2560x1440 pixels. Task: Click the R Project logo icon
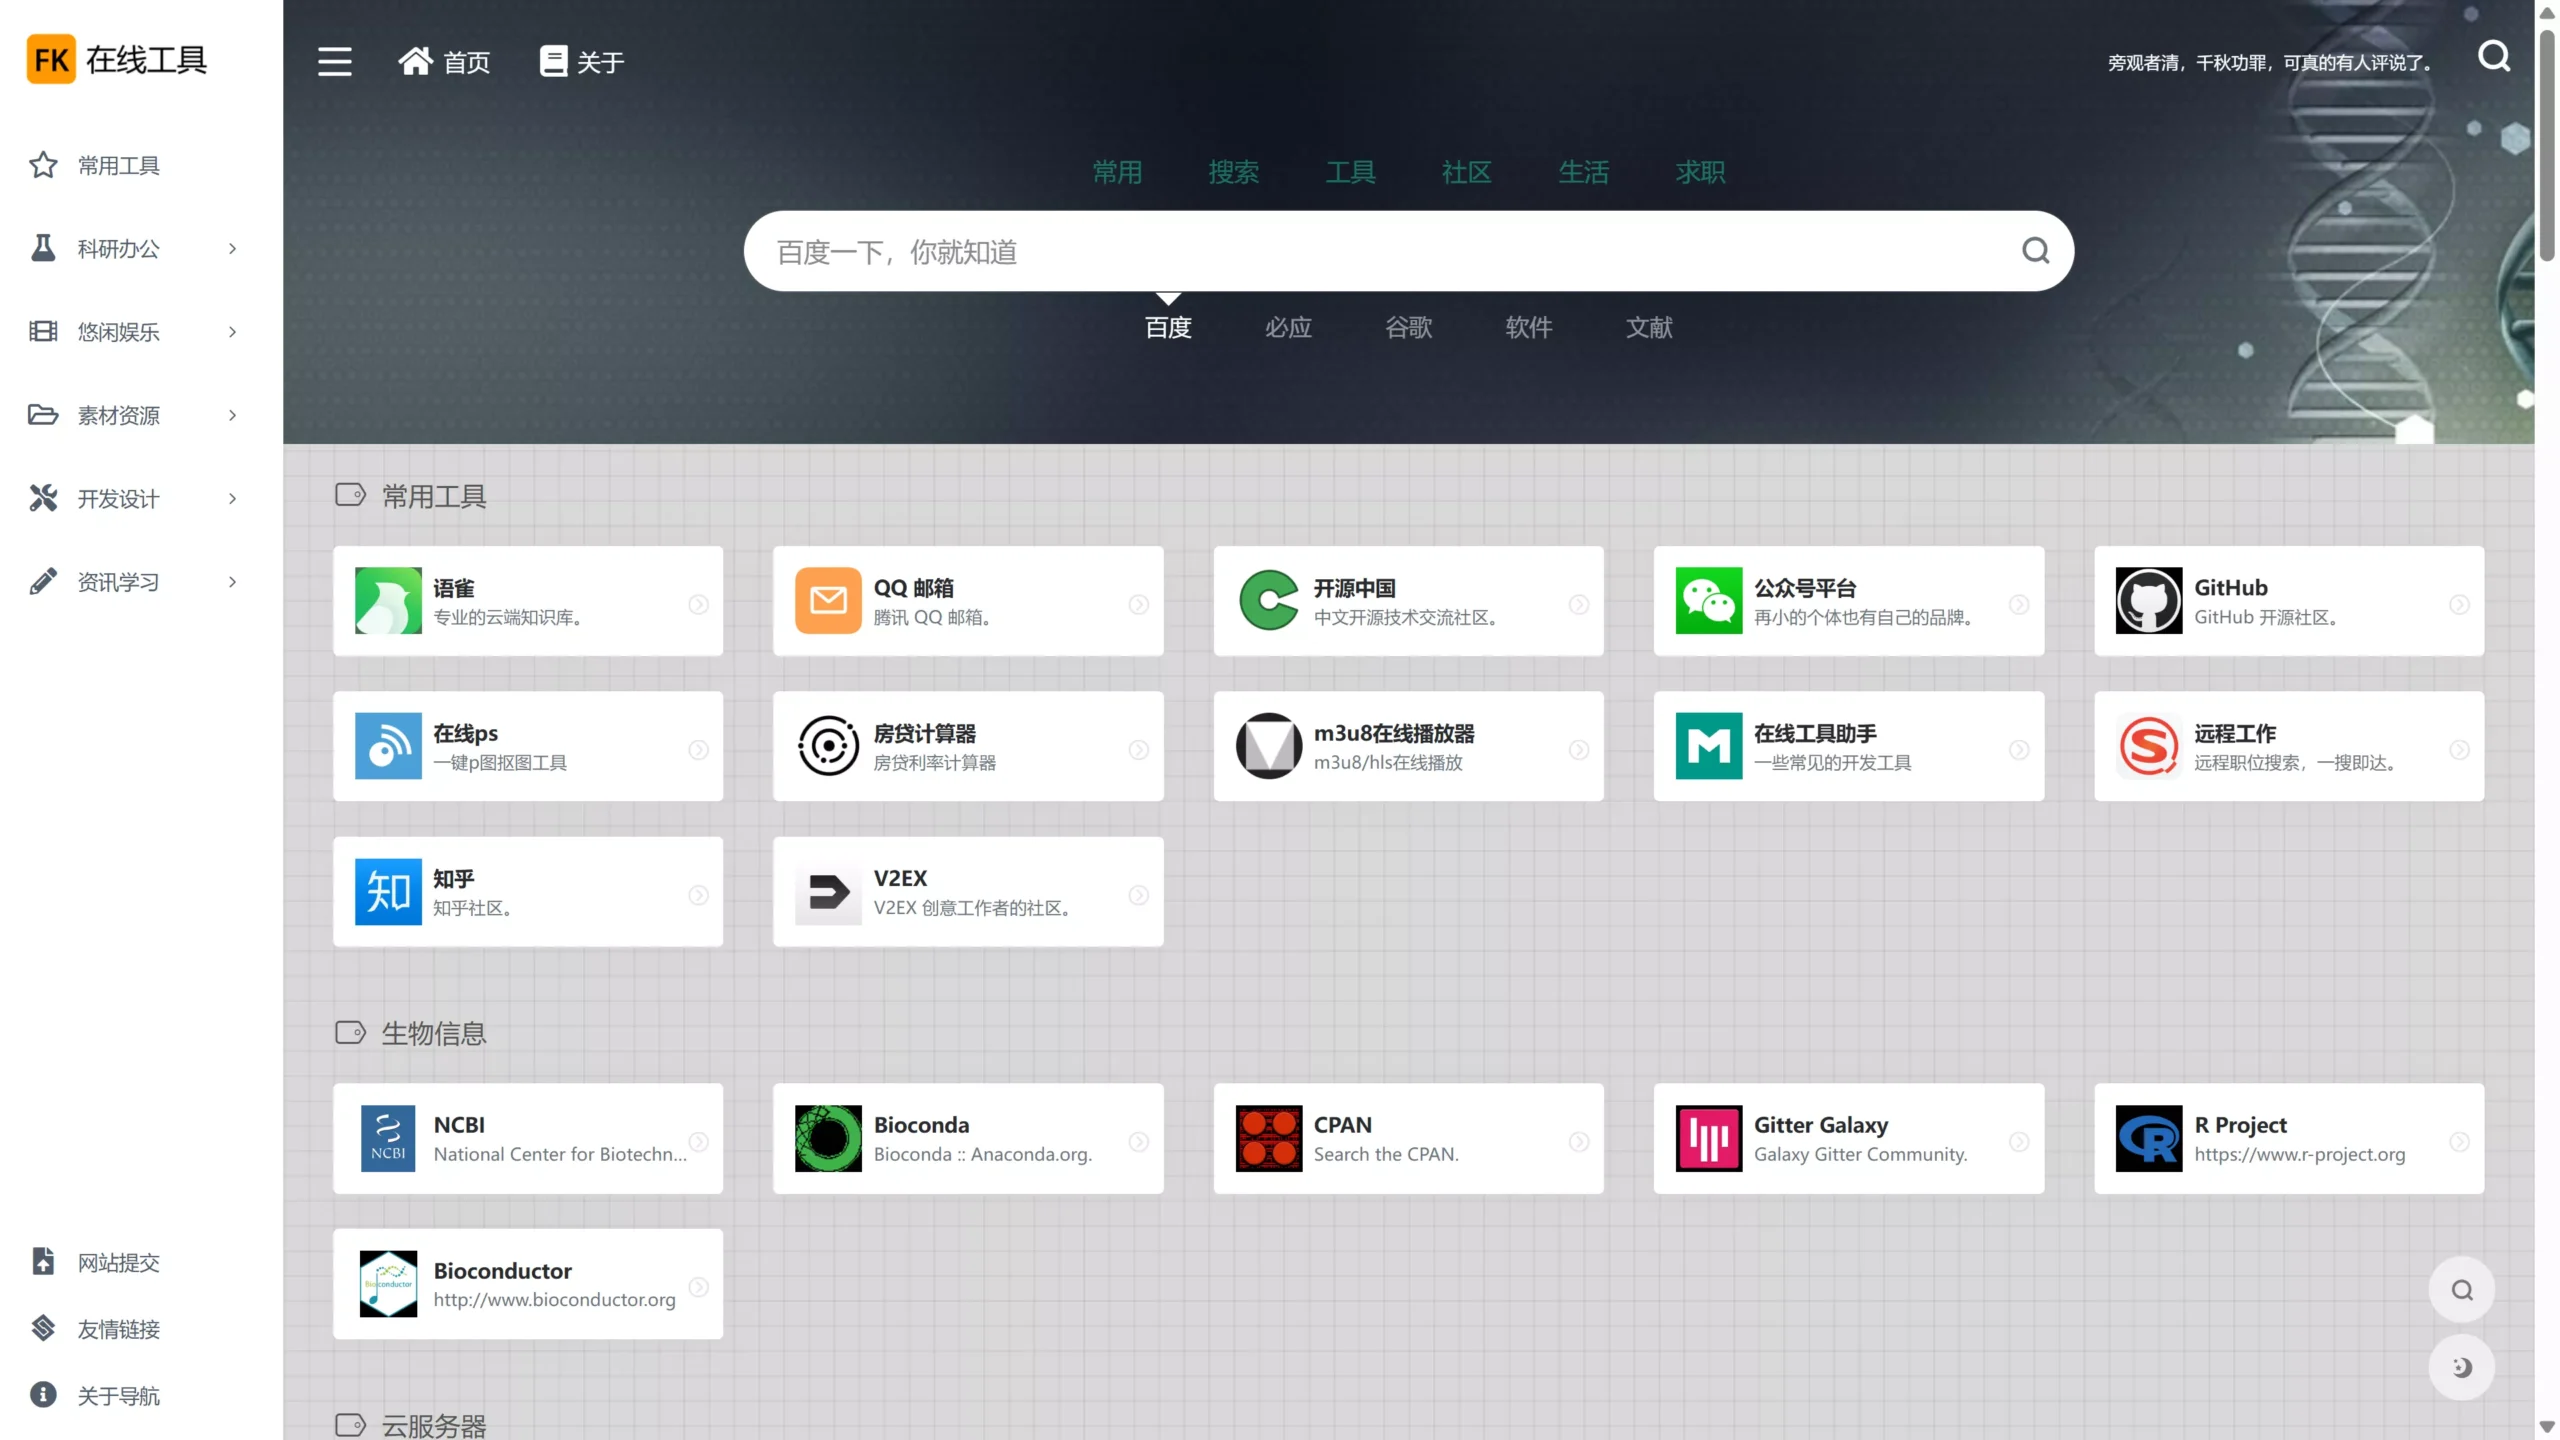[2148, 1138]
